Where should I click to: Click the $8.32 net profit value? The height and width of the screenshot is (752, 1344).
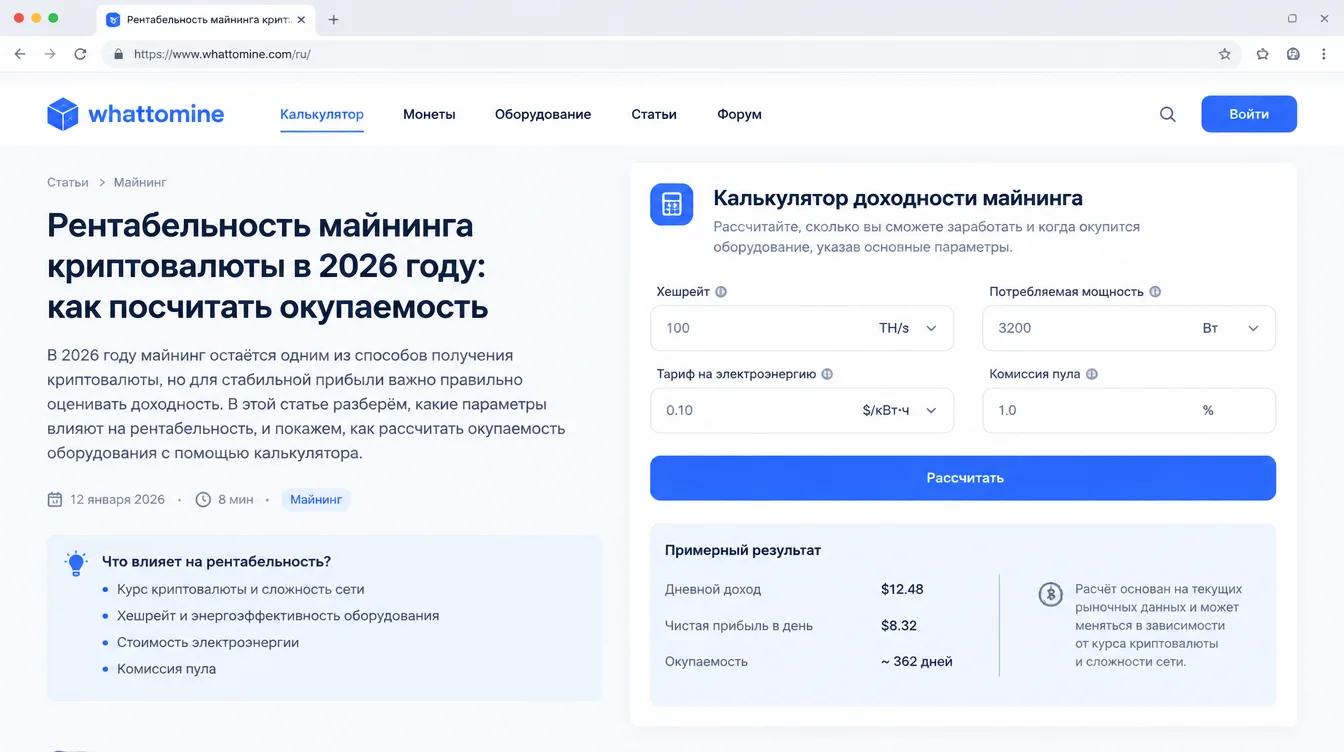coord(899,626)
